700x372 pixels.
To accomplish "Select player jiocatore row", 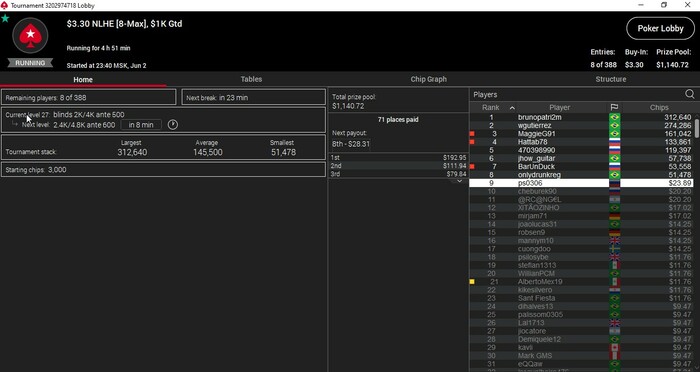I will pos(581,331).
